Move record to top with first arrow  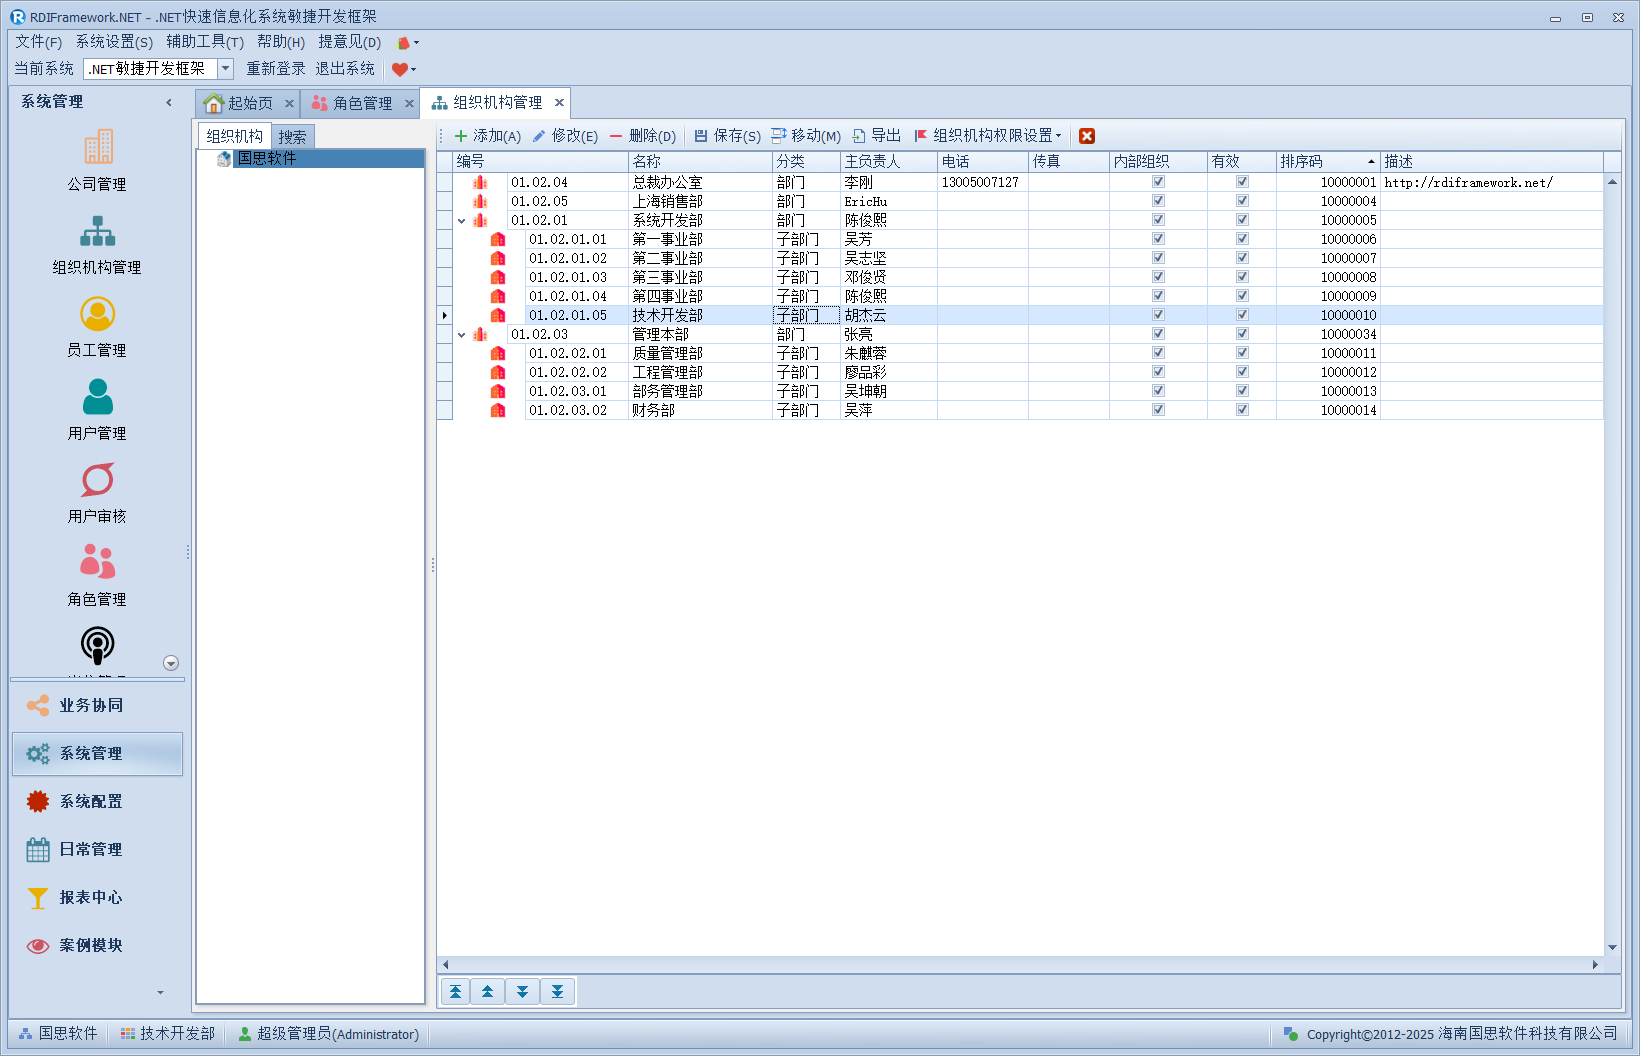point(455,992)
